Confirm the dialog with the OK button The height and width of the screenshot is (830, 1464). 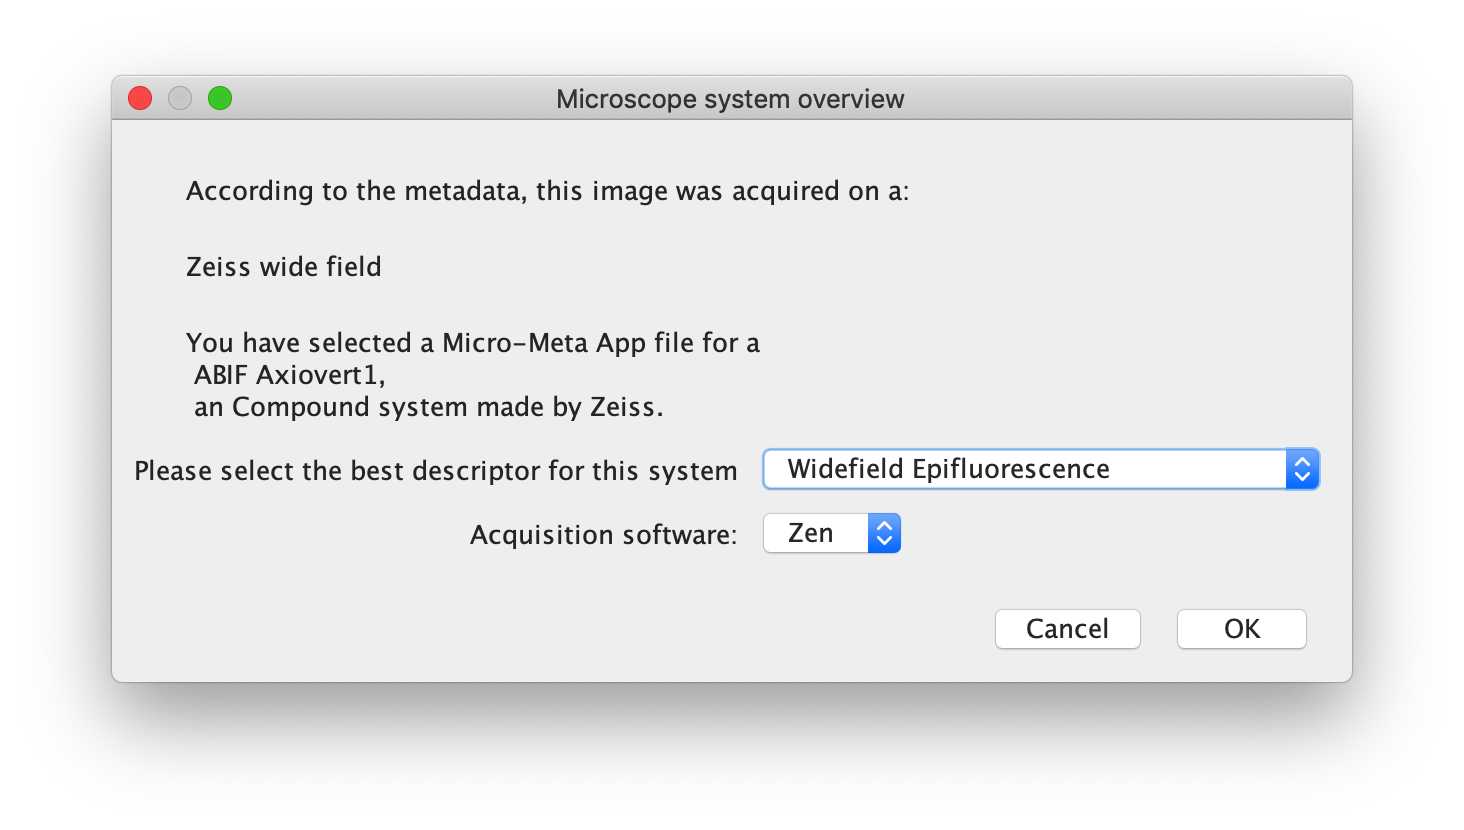click(1241, 629)
